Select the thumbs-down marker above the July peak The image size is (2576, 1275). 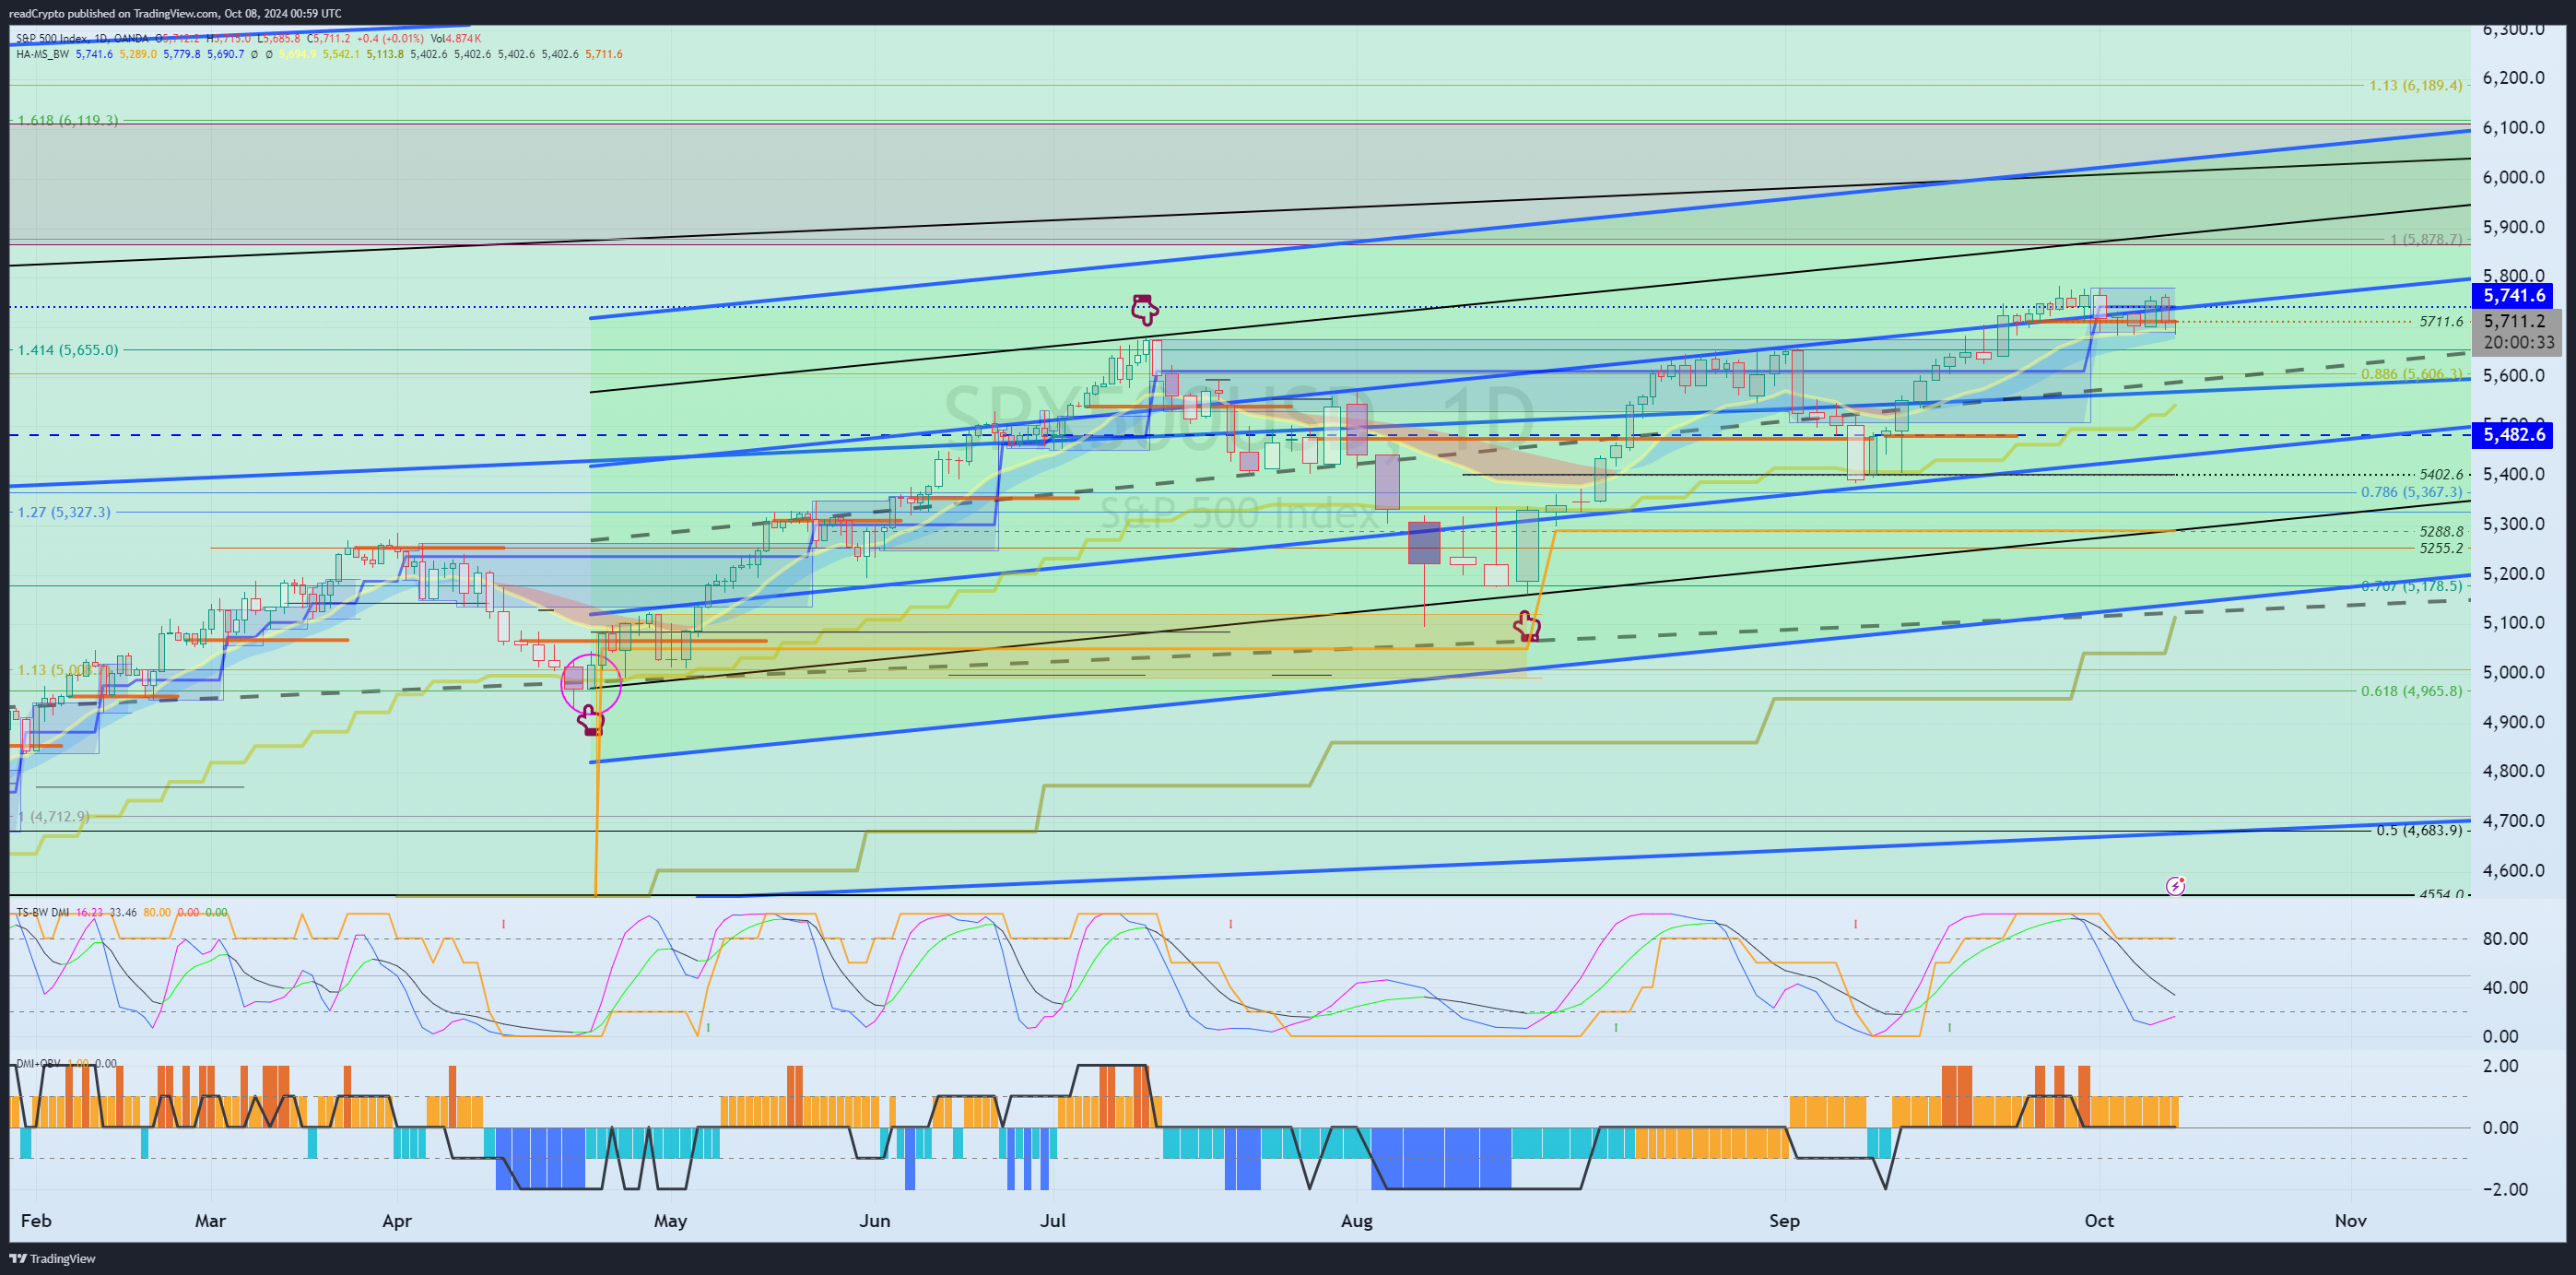(x=1144, y=309)
